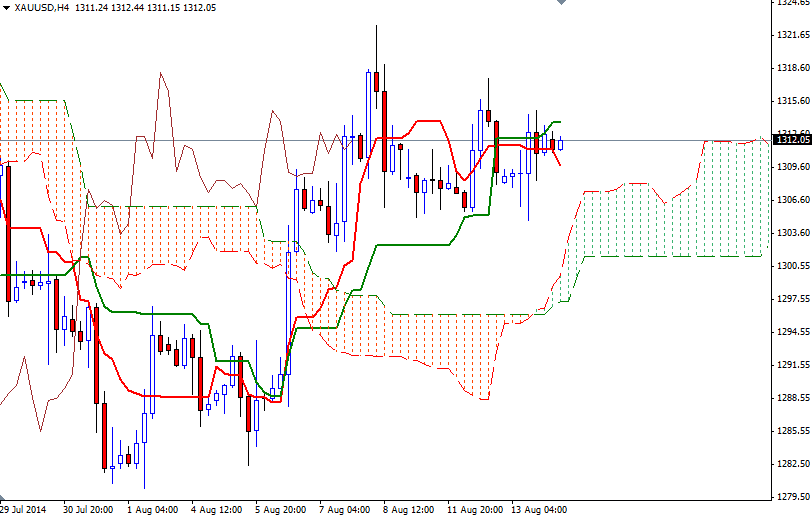Click the 8 Aug 12:00 time label
Image resolution: width=812 pixels, height=517 pixels.
409,510
